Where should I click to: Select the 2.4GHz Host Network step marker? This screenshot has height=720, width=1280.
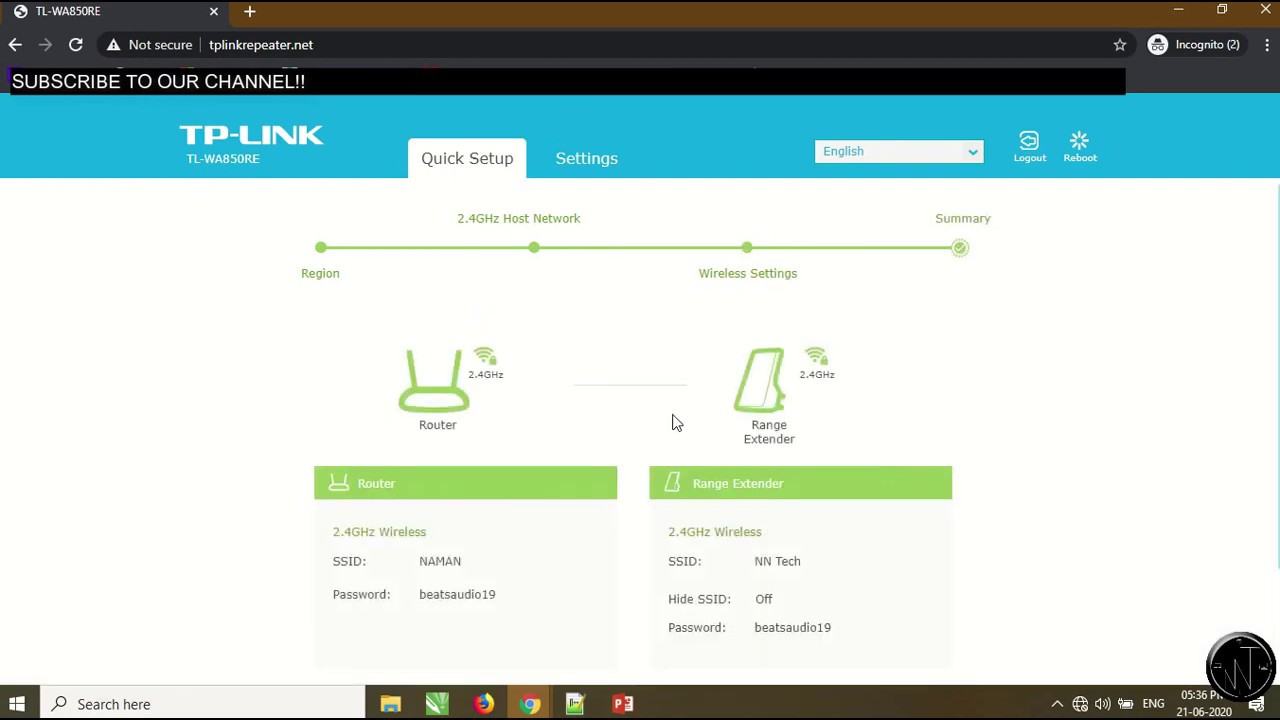tap(534, 247)
